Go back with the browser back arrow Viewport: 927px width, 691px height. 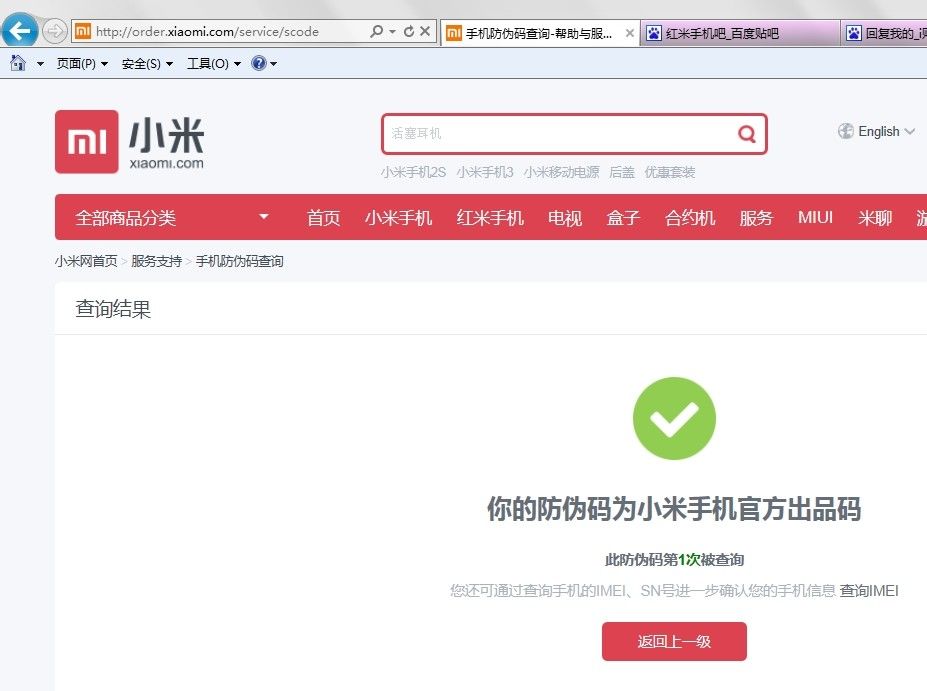coord(18,30)
